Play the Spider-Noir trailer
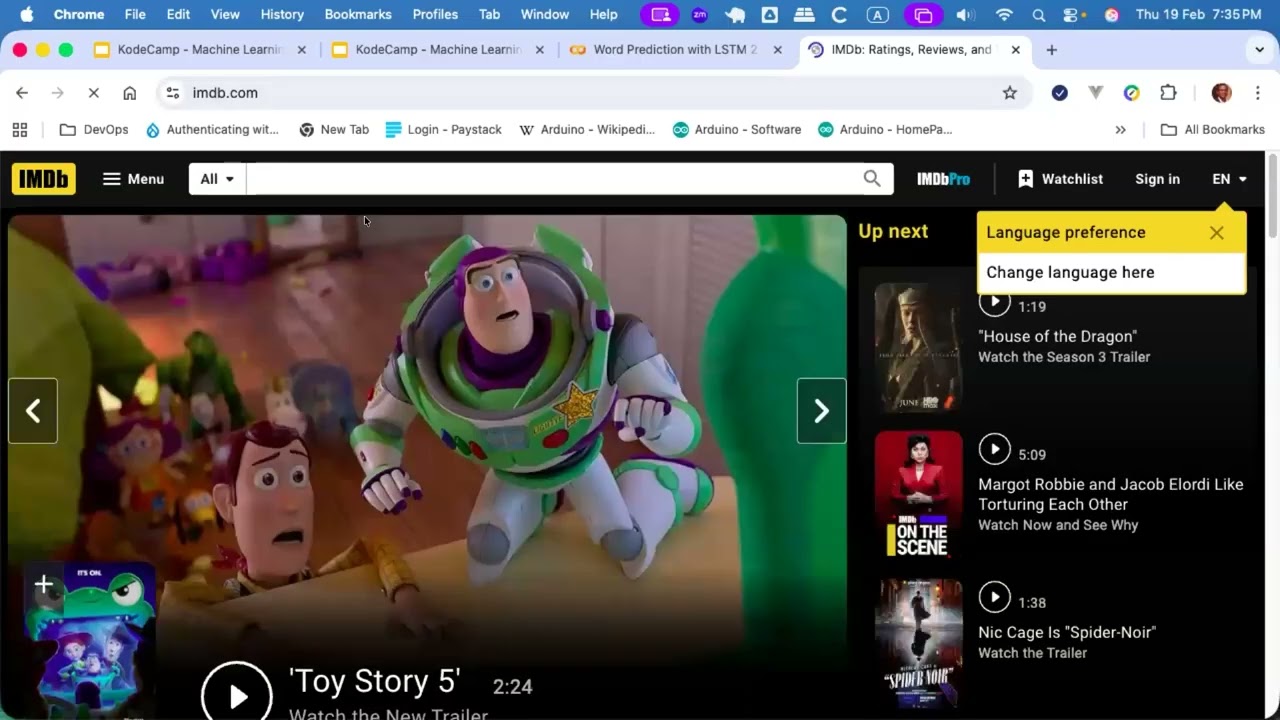This screenshot has width=1280, height=720. click(994, 597)
